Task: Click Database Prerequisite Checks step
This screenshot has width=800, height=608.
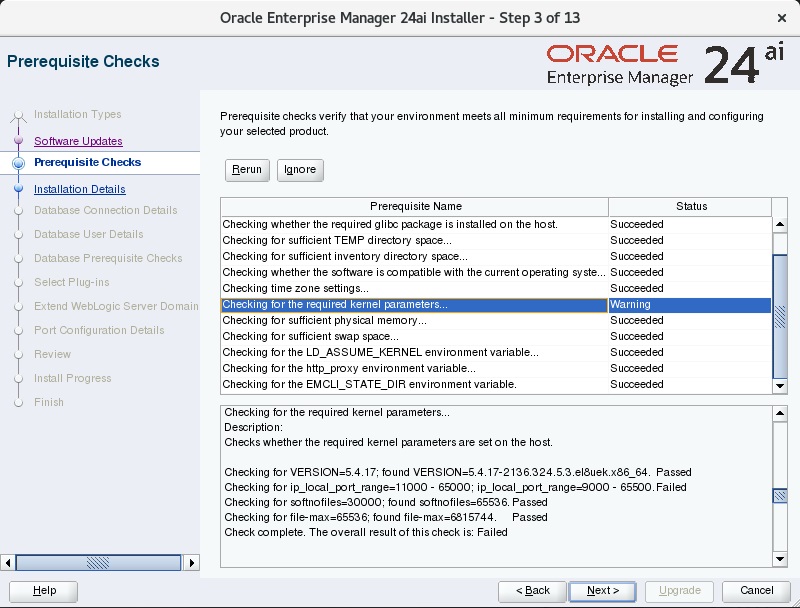Action: pos(108,258)
